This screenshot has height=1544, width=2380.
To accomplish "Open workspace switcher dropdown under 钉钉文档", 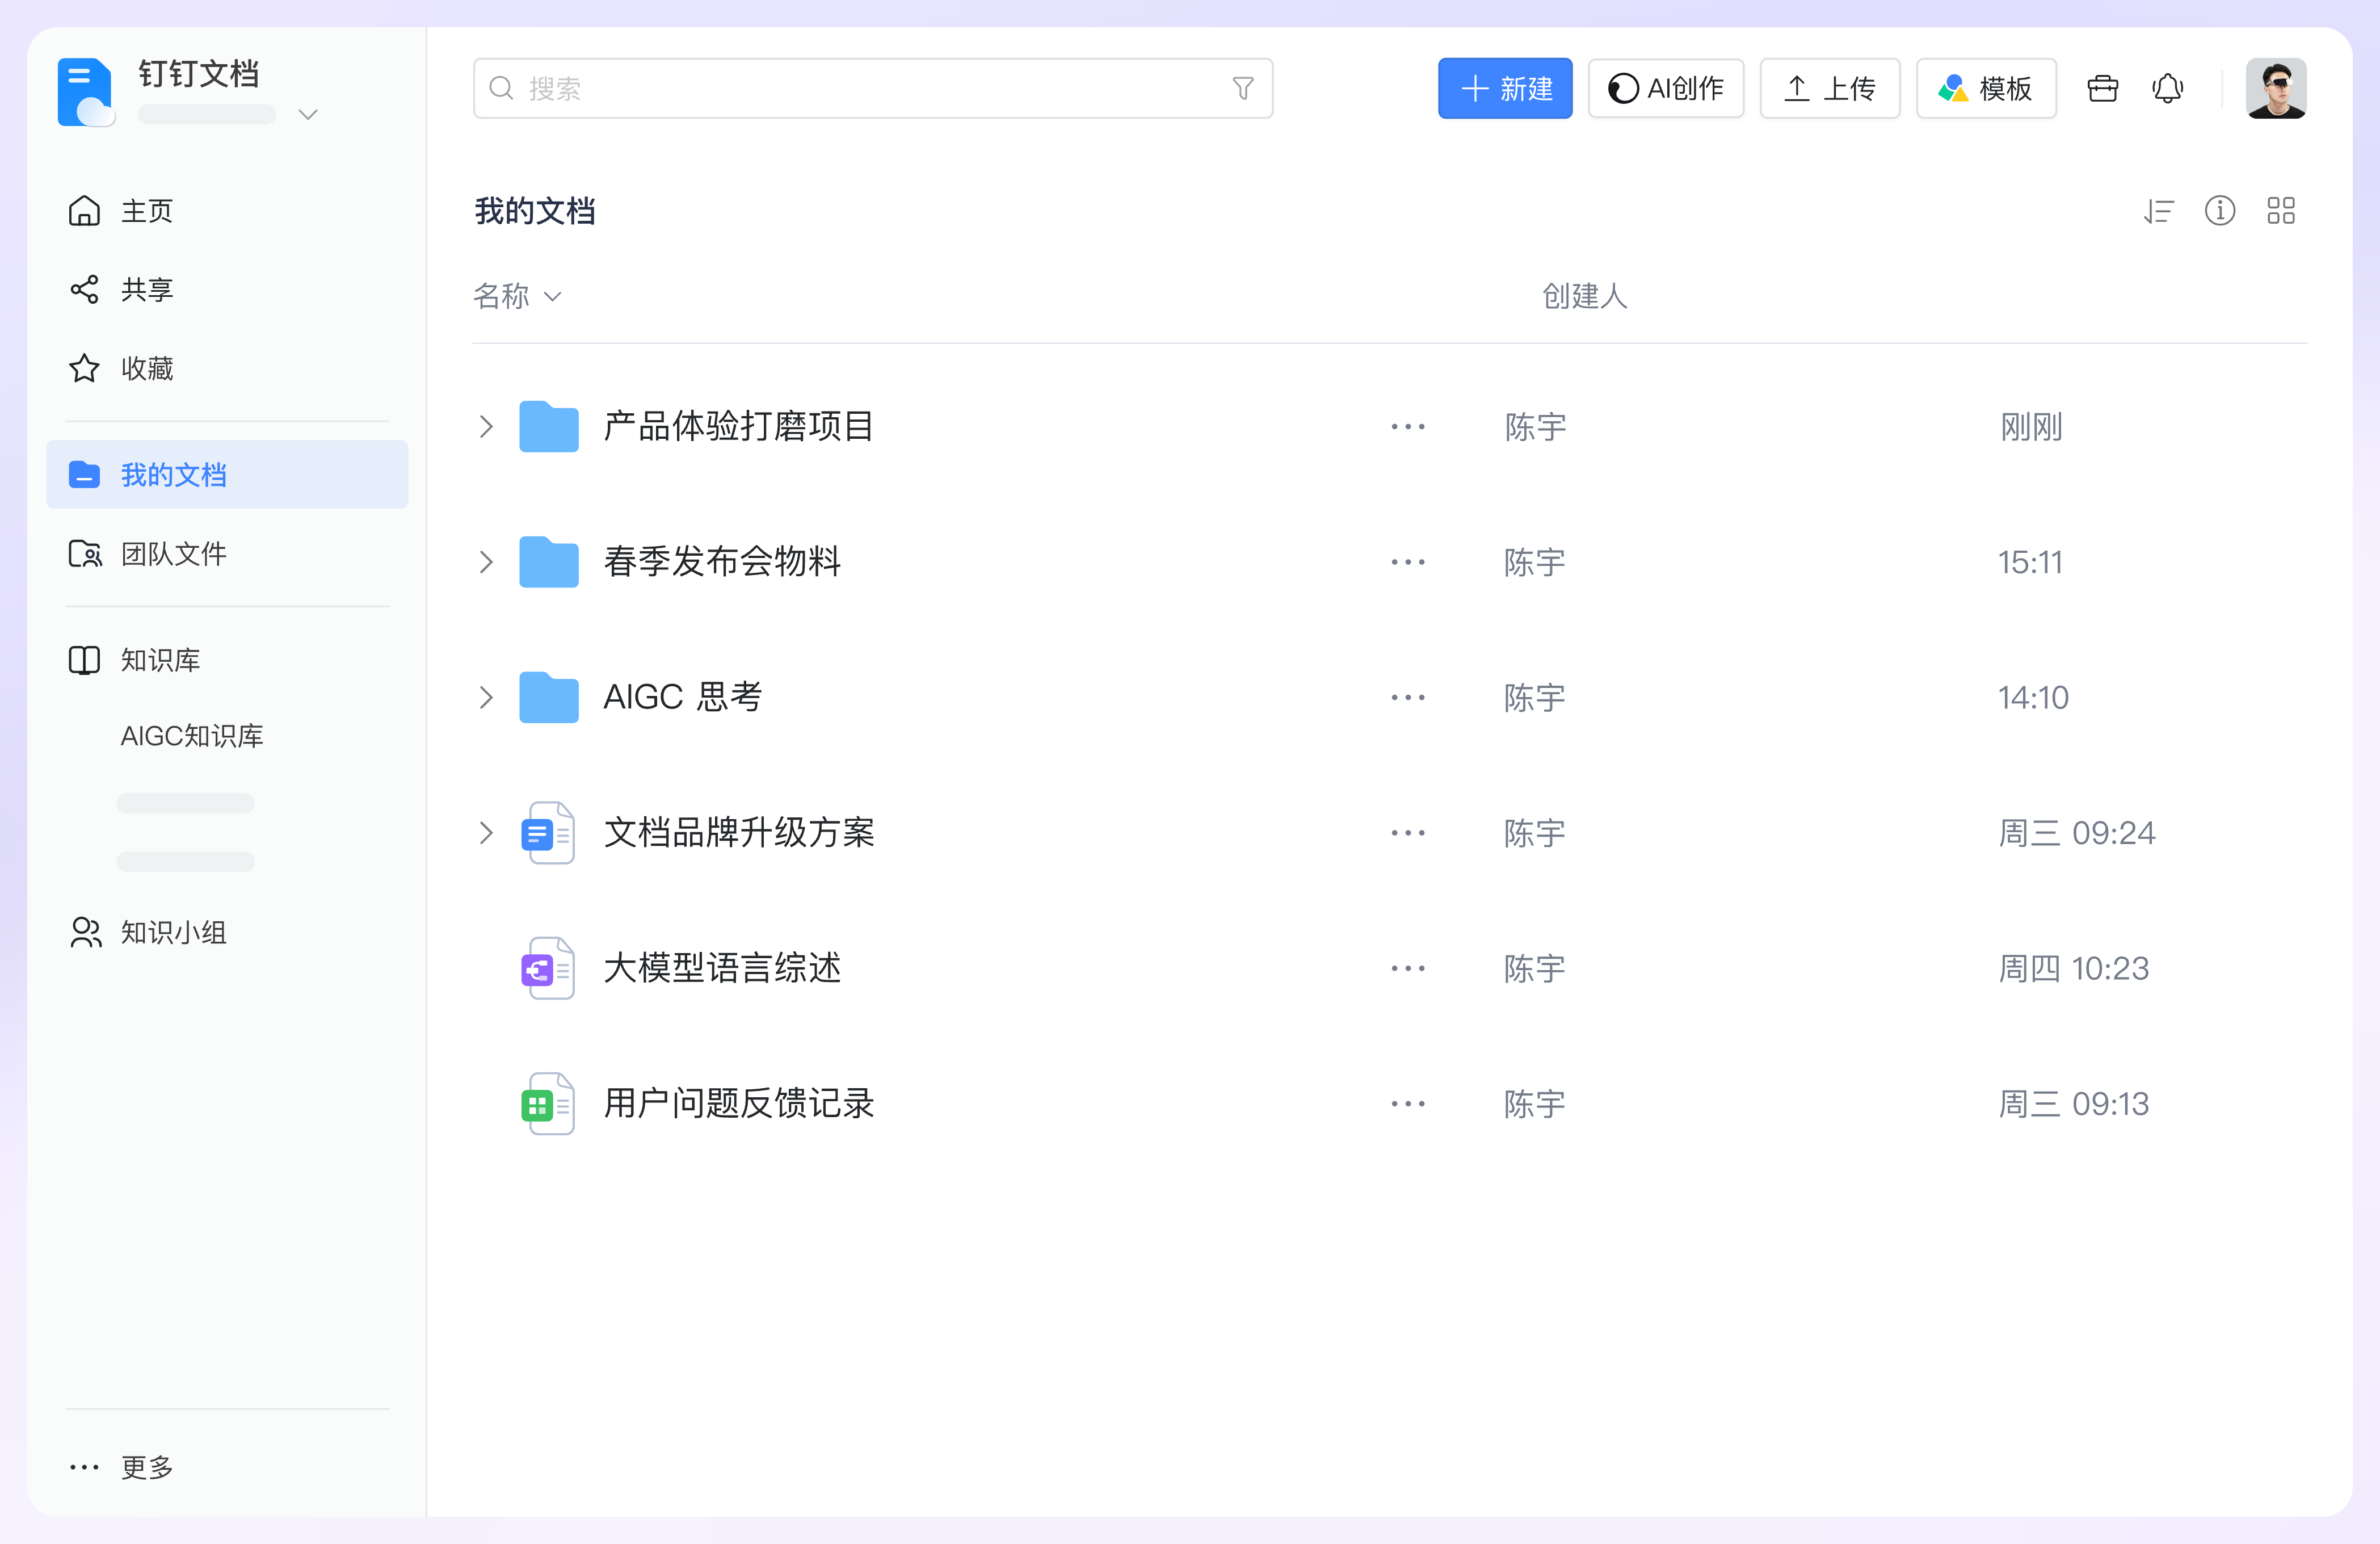I will 308,115.
